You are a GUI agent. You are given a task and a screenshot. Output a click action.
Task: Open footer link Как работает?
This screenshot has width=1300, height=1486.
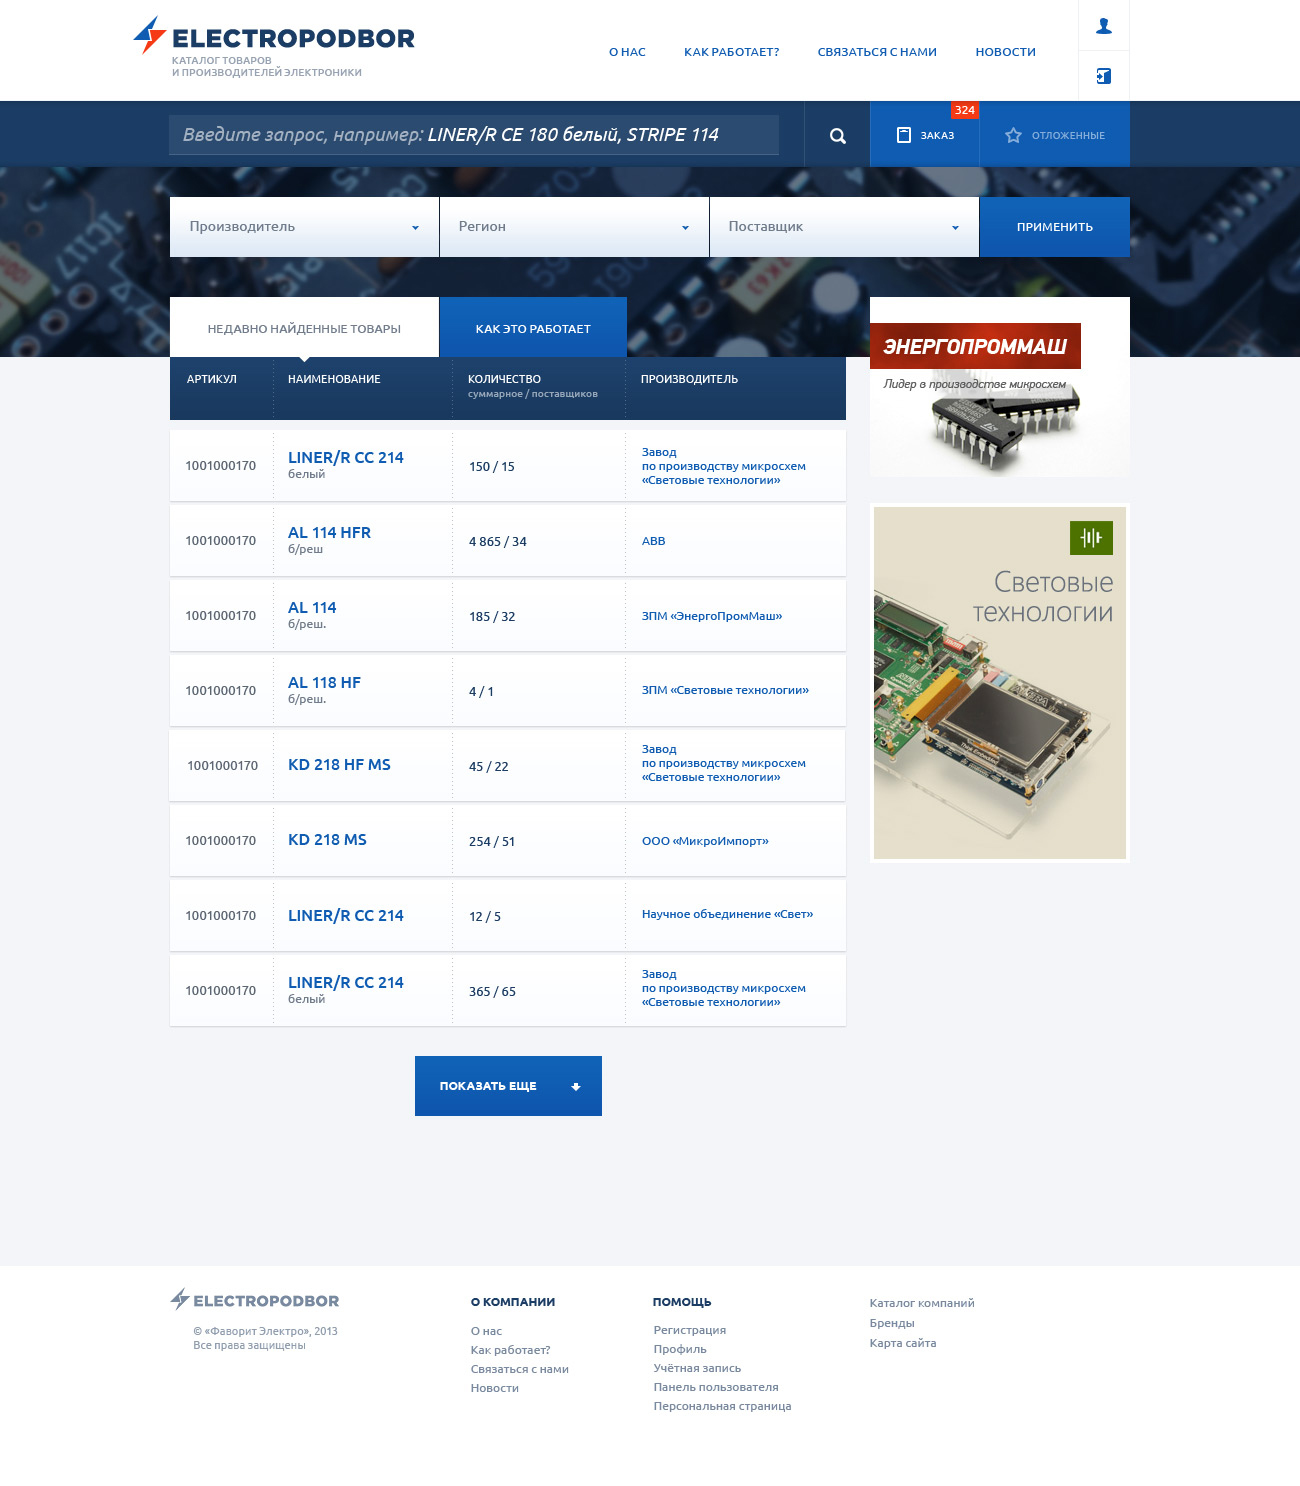[510, 1350]
